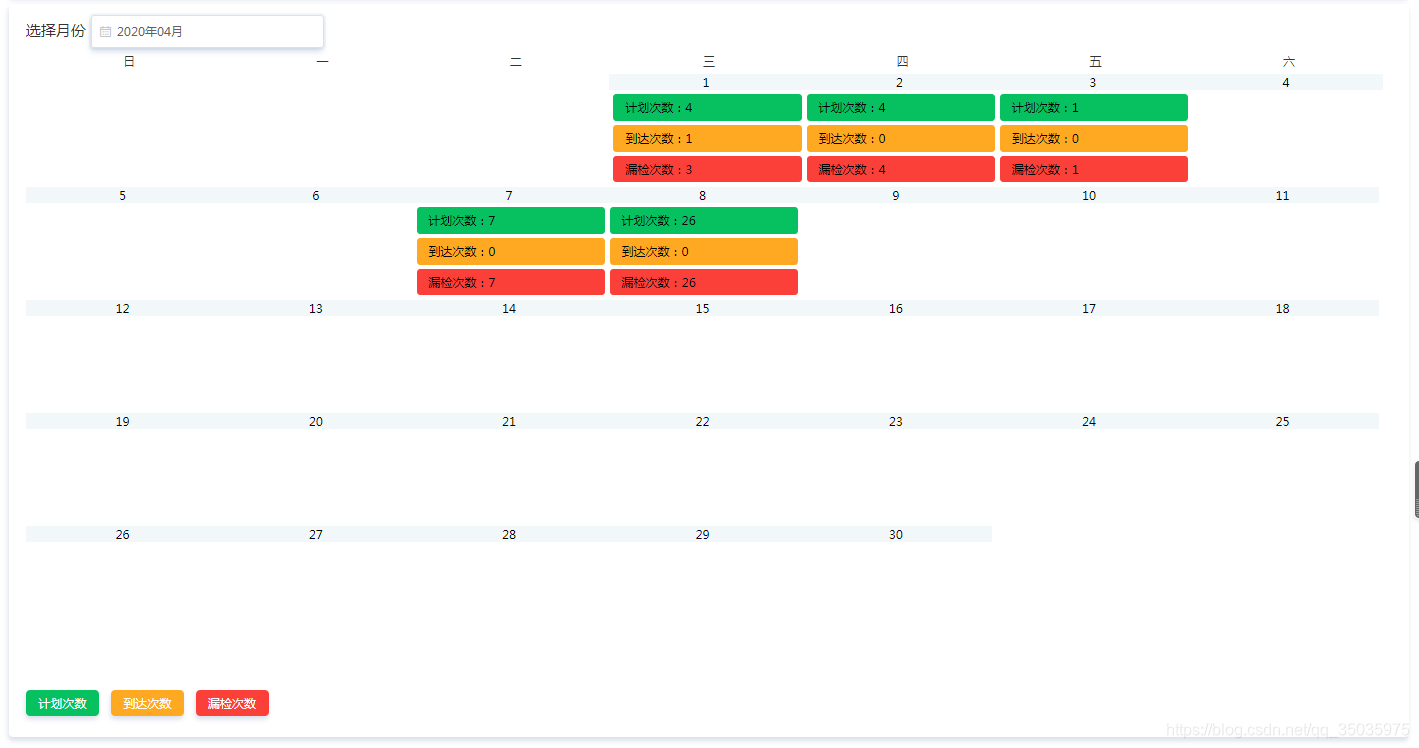Click the red 漏检次数 legend button
Image resolution: width=1419 pixels, height=748 pixels.
232,703
